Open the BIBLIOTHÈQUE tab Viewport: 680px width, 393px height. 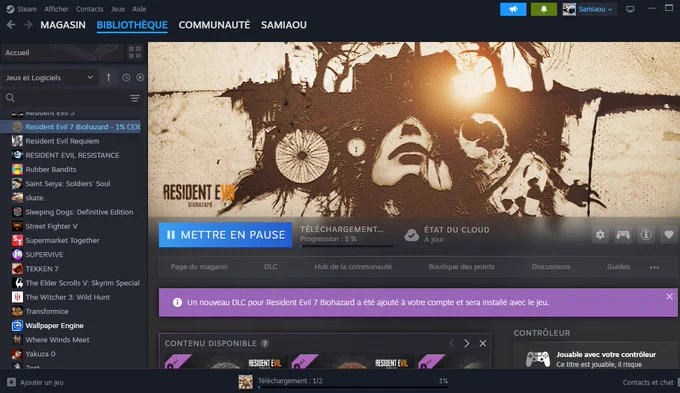coord(132,25)
